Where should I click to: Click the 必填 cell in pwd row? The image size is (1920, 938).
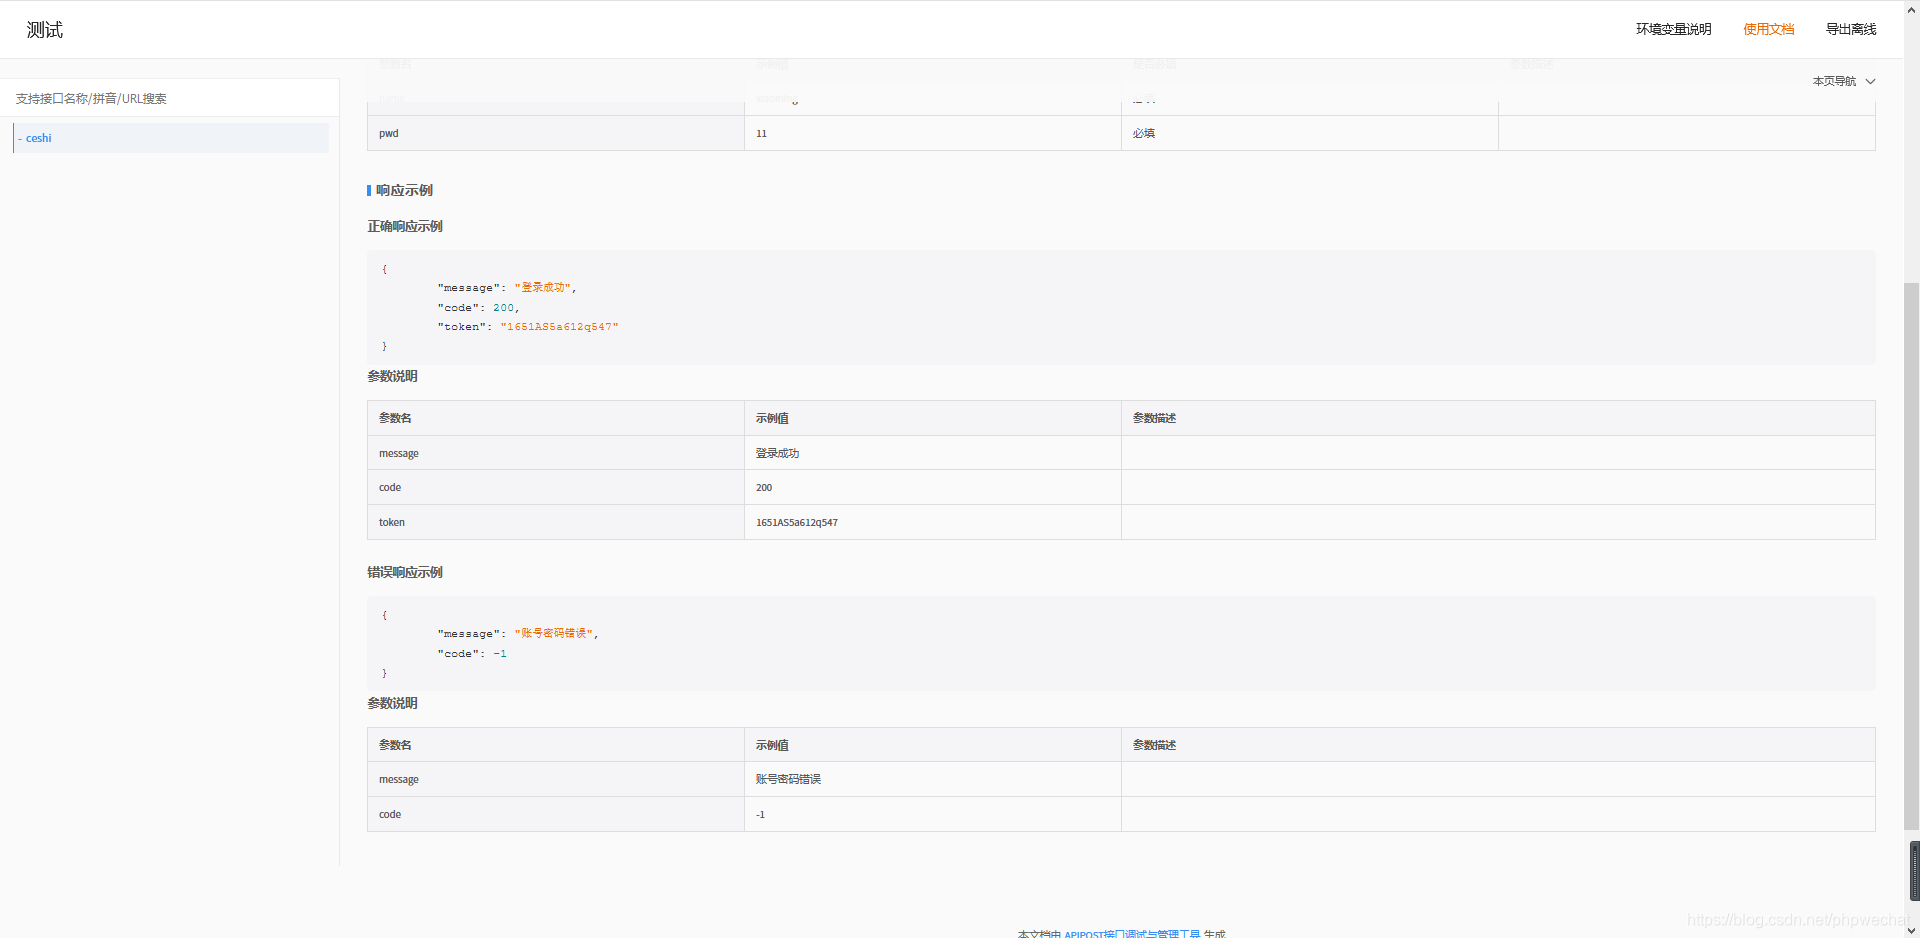(1310, 133)
